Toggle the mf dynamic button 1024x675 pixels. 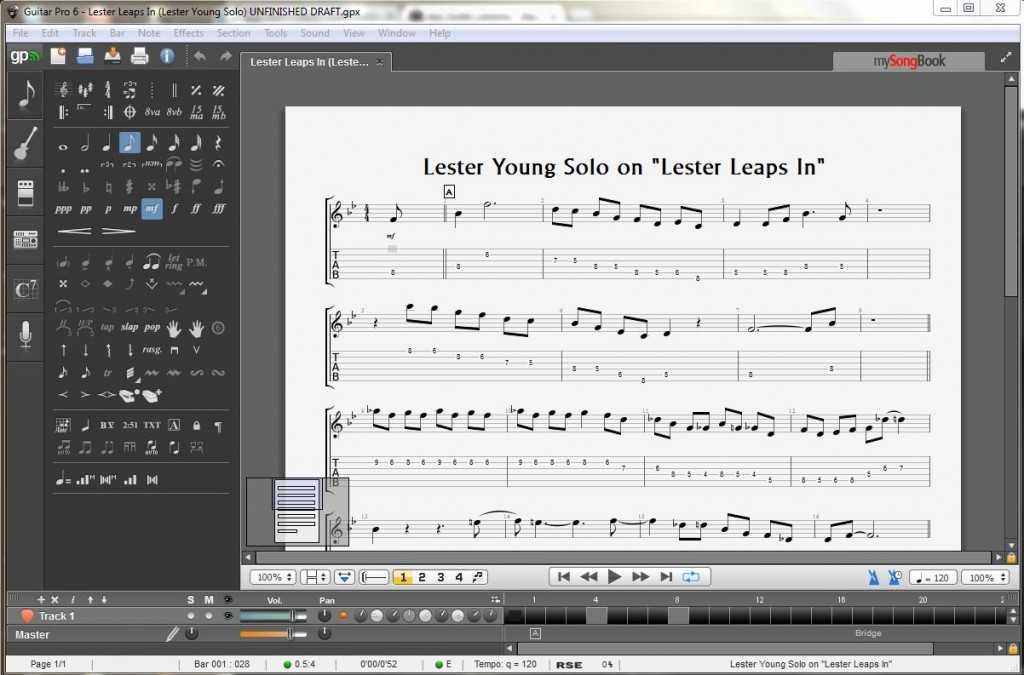152,209
